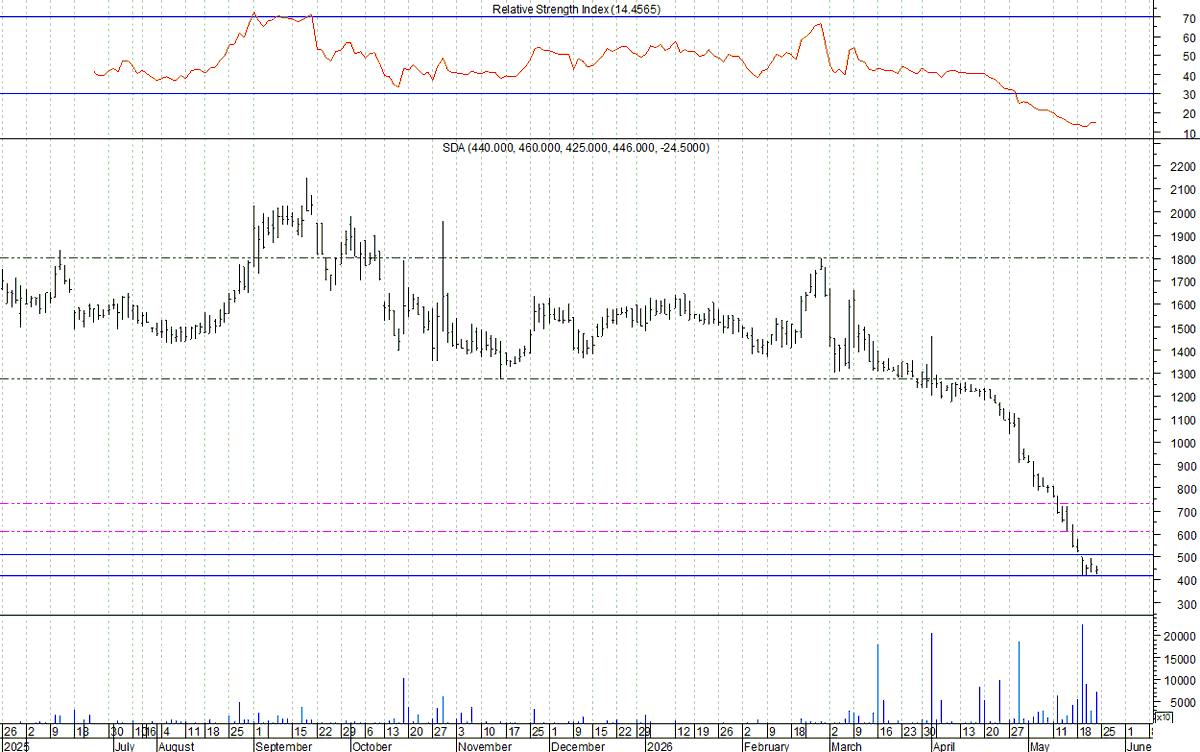Click the 20000 volume axis label
This screenshot has width=1200, height=752.
(1180, 637)
